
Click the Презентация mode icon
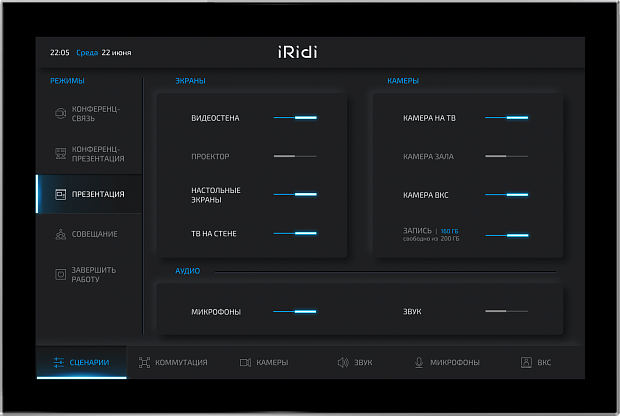(60, 194)
